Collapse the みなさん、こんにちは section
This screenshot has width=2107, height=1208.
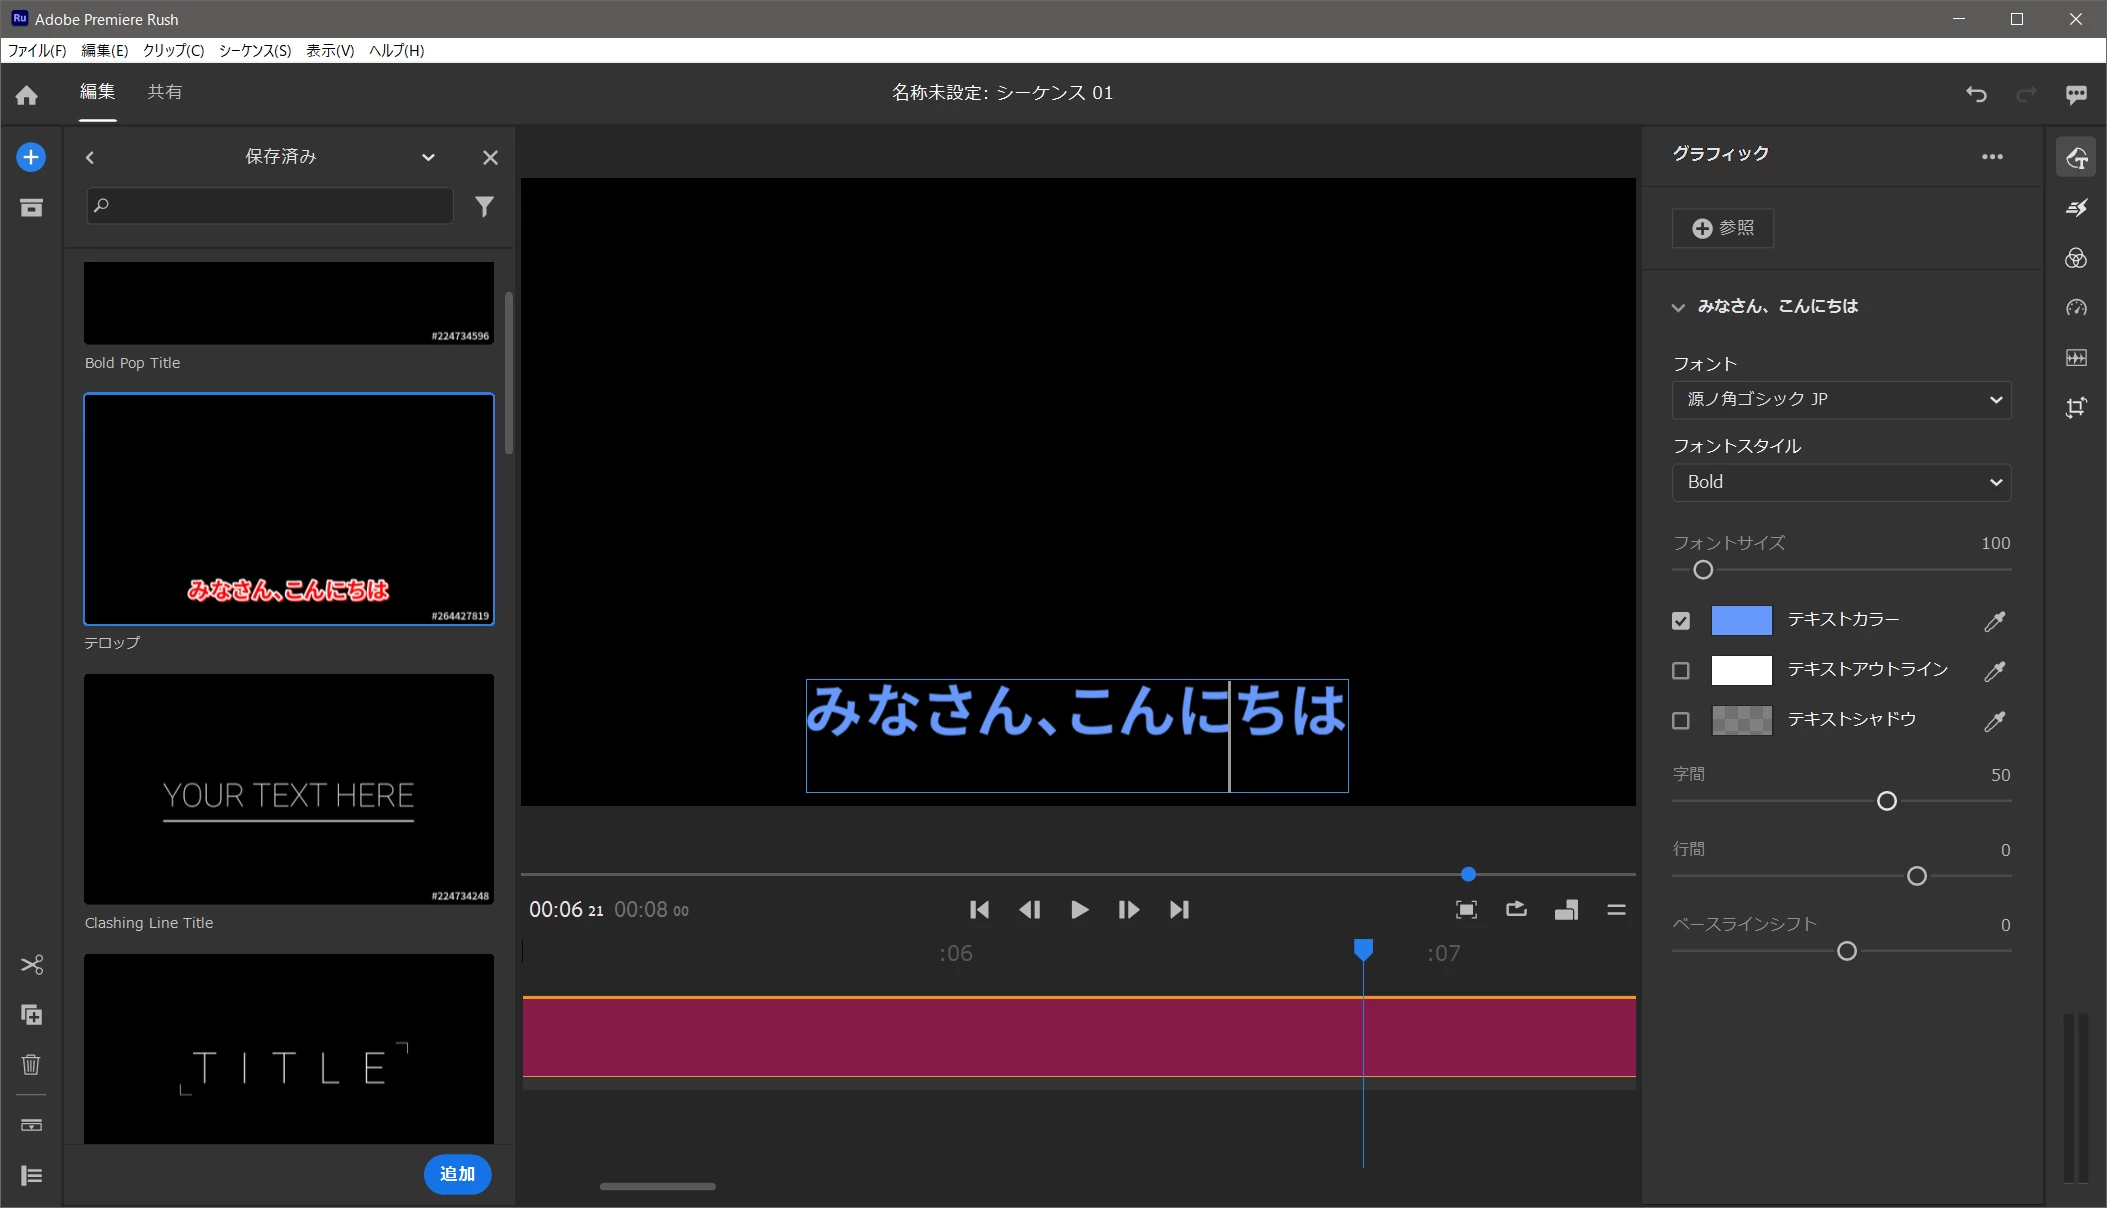click(1678, 307)
